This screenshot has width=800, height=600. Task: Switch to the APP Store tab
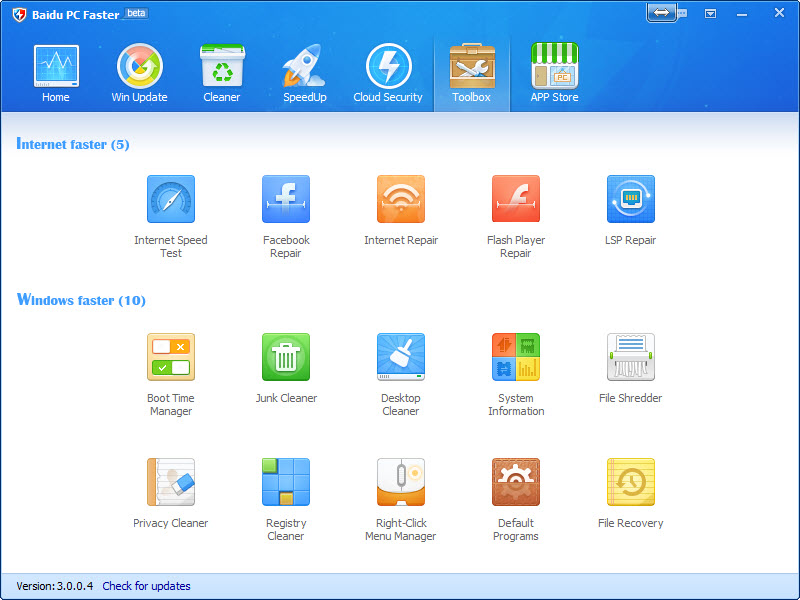coord(555,73)
